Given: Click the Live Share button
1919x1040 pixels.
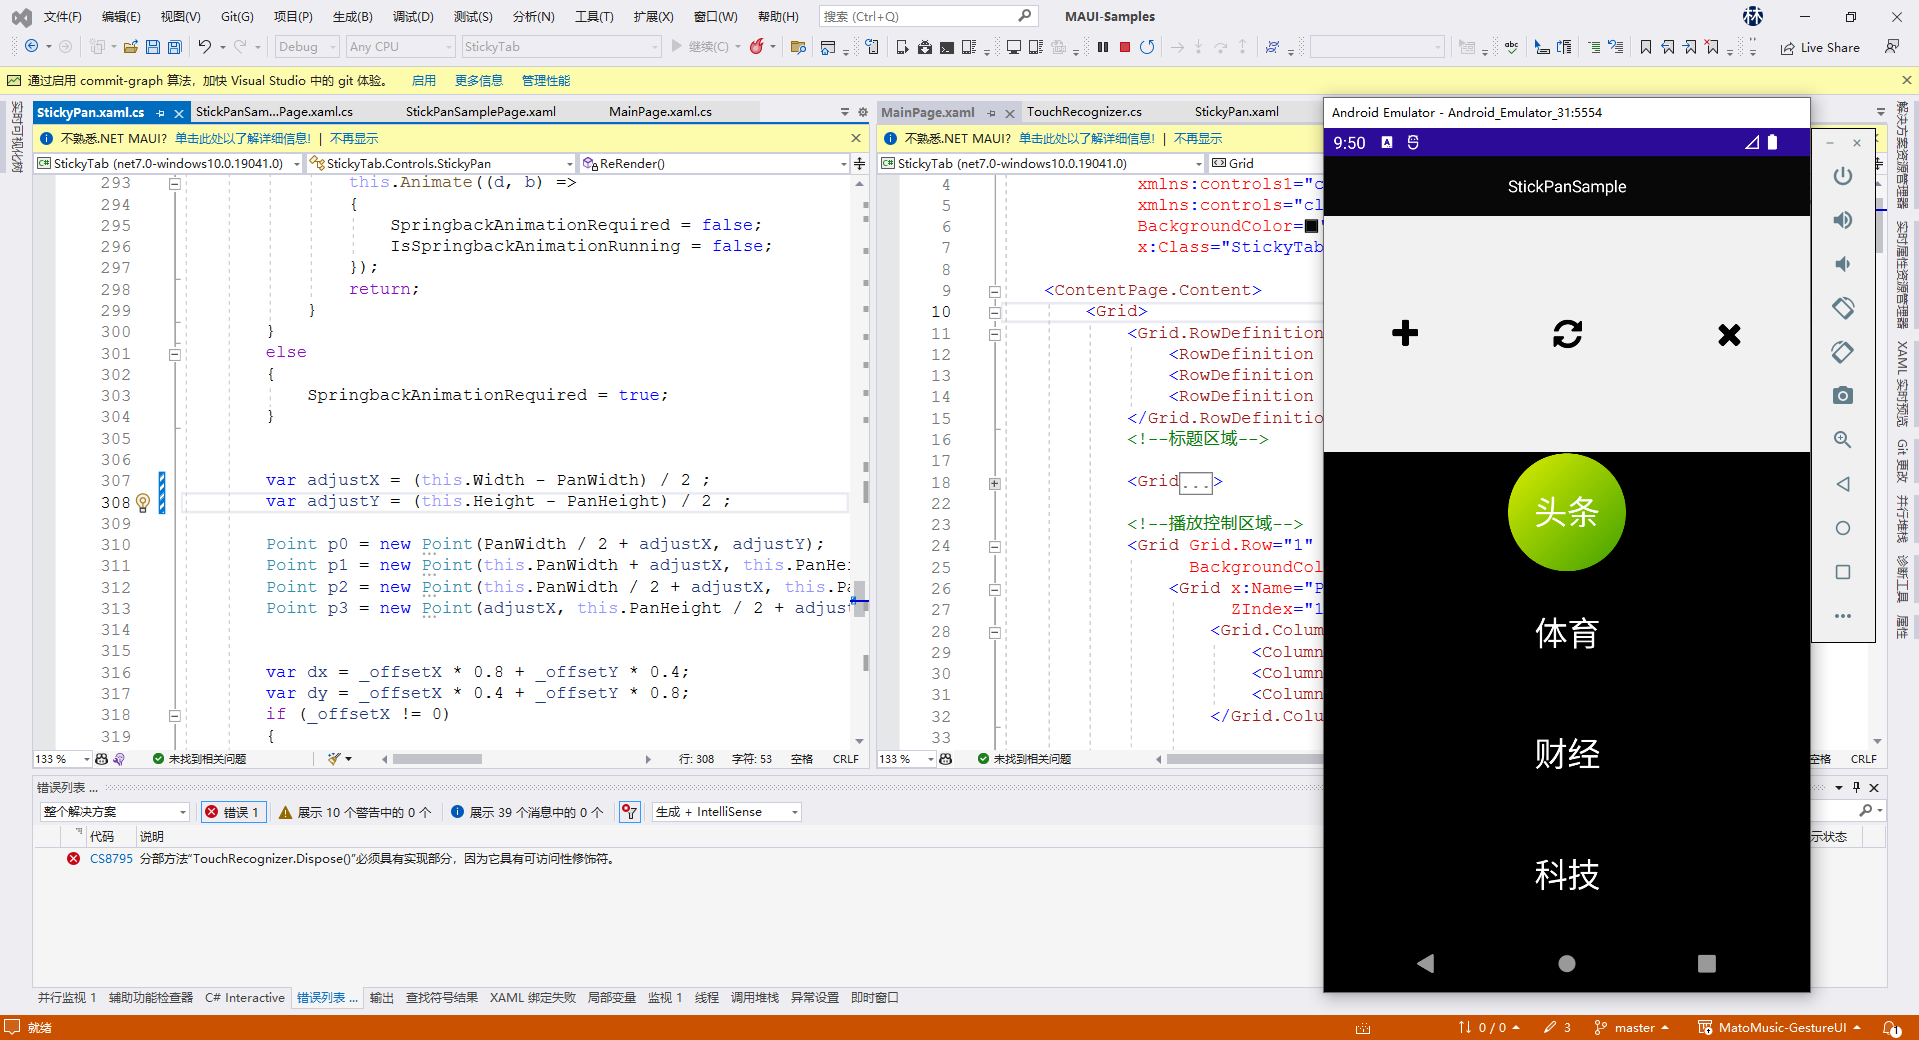Looking at the screenshot, I should pos(1820,47).
